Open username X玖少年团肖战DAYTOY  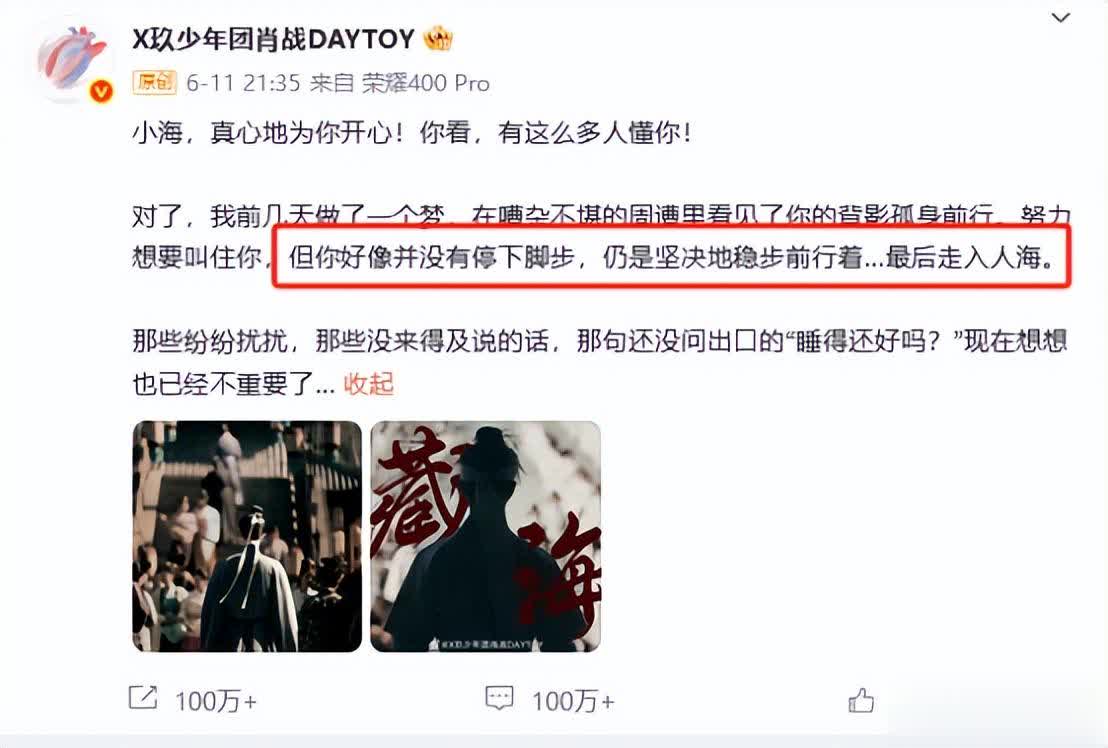pyautogui.click(x=273, y=39)
